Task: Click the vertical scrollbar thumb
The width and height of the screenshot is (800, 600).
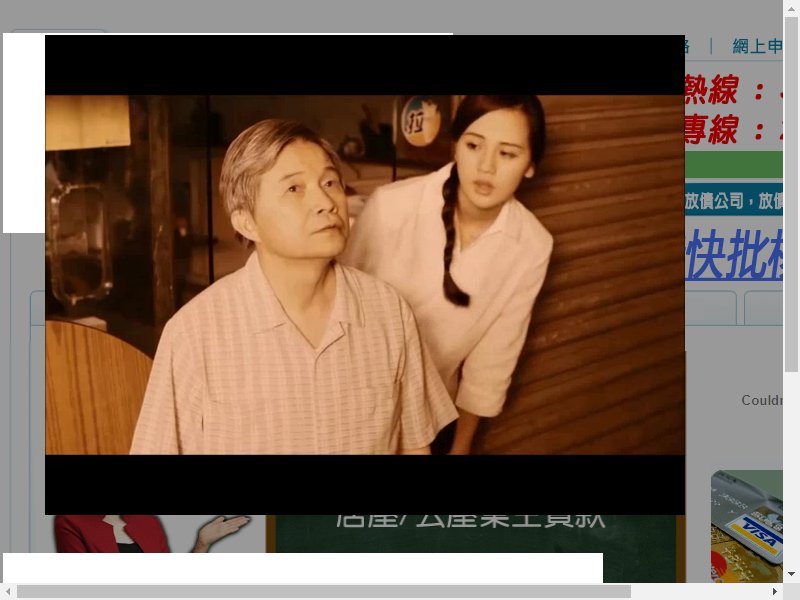Action: pos(791,194)
